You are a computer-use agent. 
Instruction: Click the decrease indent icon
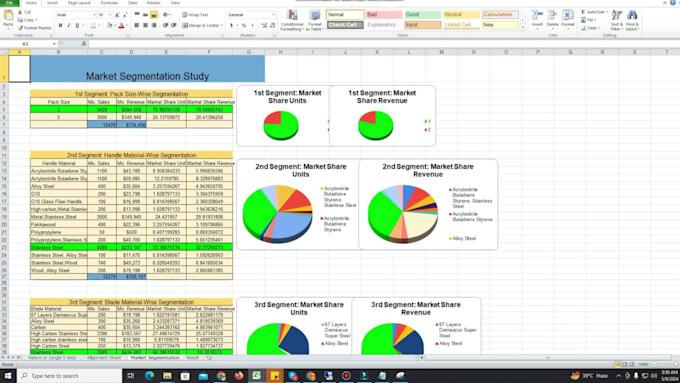pyautogui.click(x=166, y=26)
